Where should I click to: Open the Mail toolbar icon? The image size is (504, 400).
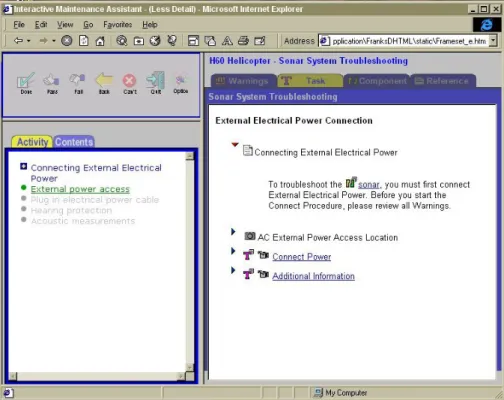click(x=210, y=41)
